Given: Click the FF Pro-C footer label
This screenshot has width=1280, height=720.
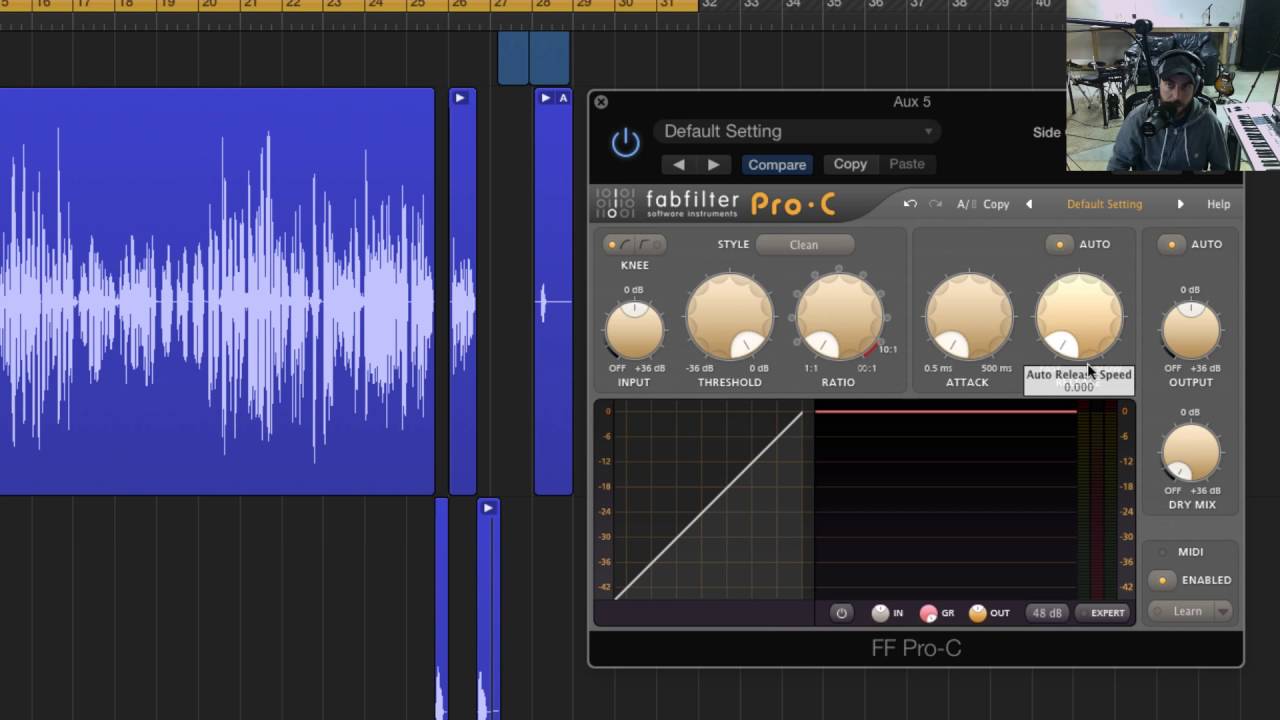Looking at the screenshot, I should pyautogui.click(x=916, y=648).
